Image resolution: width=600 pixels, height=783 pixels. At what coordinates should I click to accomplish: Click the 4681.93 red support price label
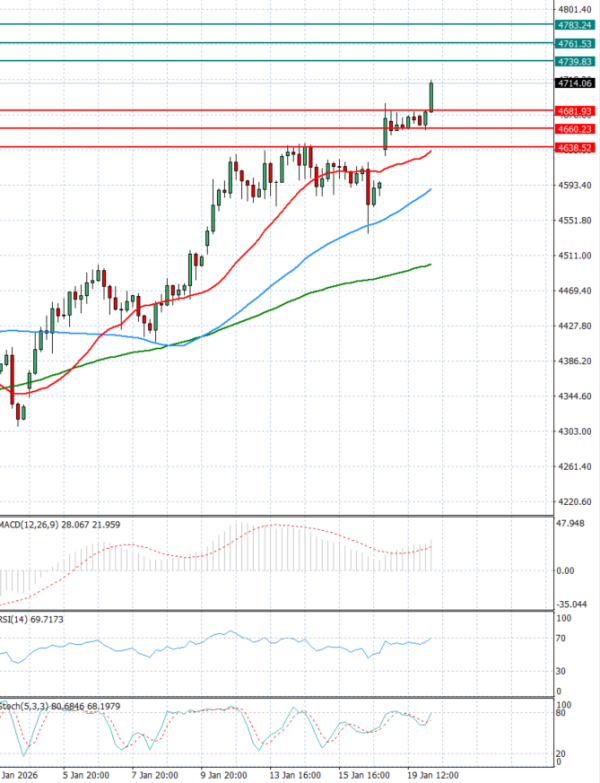click(576, 111)
